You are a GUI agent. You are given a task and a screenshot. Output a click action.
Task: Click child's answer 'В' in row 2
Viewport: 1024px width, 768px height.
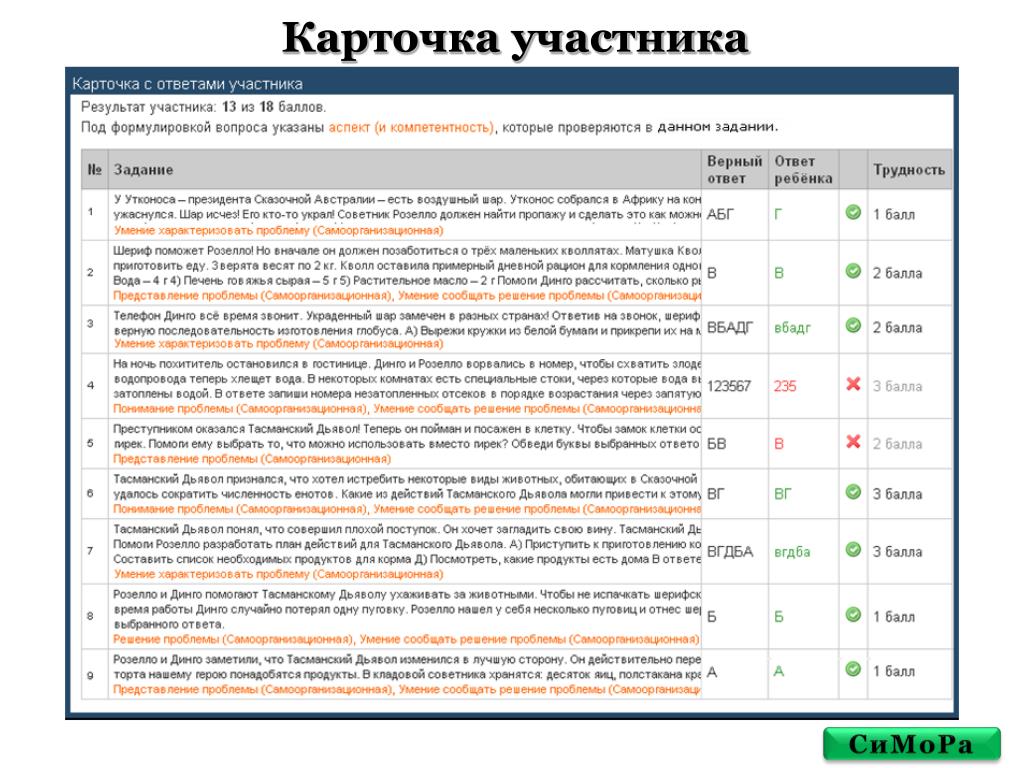(778, 273)
